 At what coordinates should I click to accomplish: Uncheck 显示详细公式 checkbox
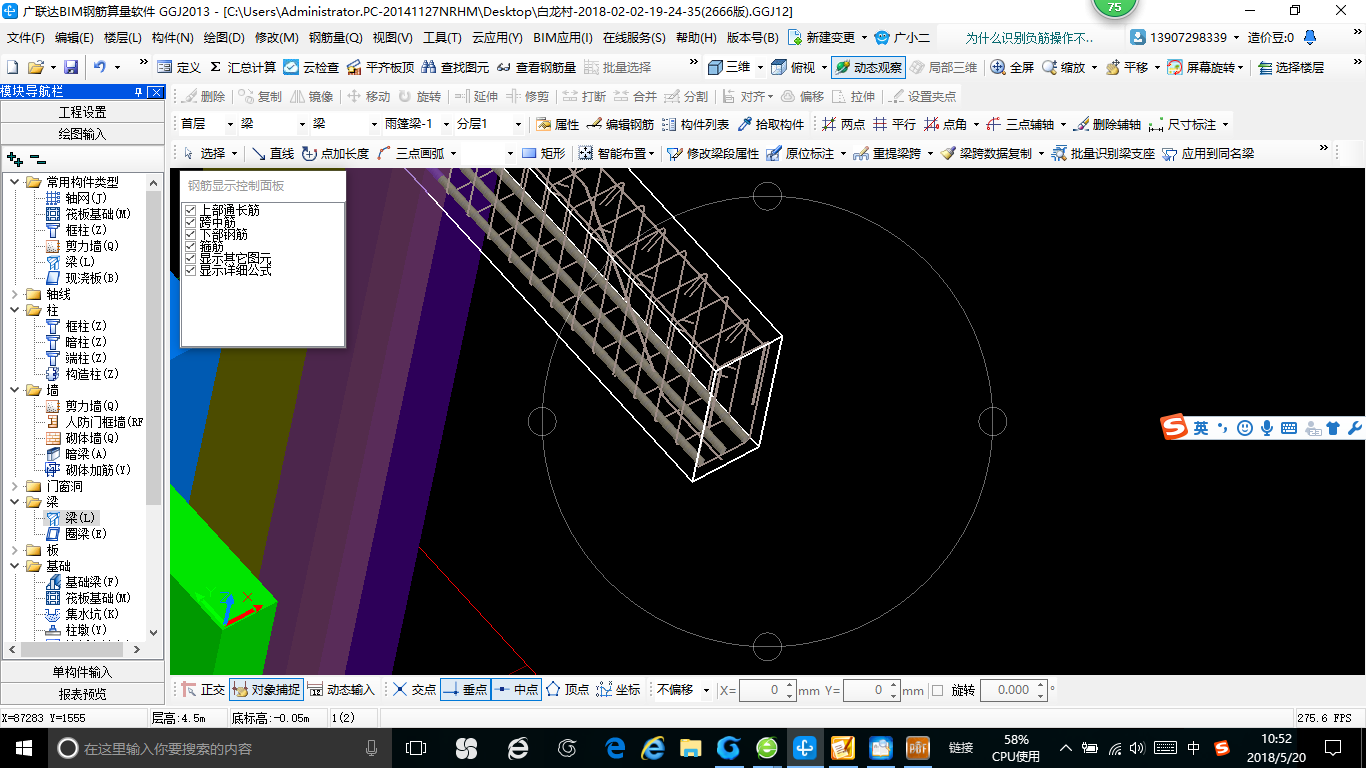click(190, 270)
